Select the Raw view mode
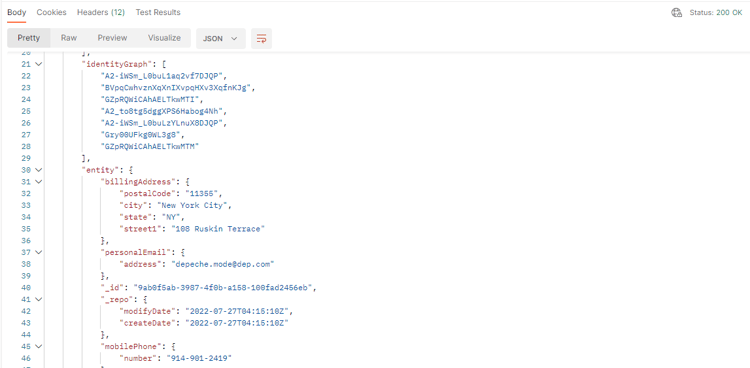The width and height of the screenshot is (750, 368). (69, 38)
